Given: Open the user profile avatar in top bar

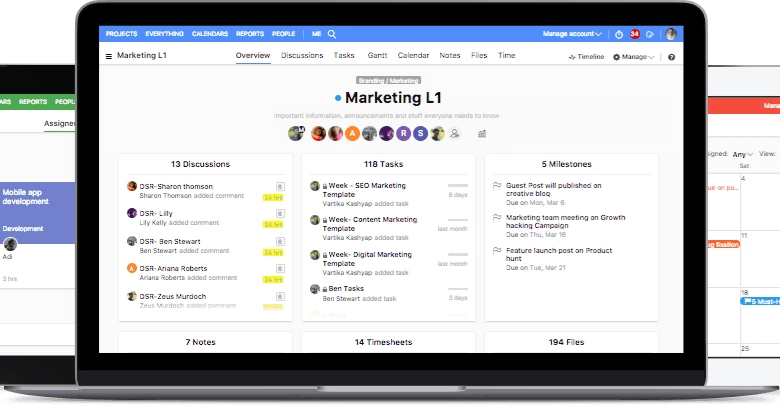Looking at the screenshot, I should (x=671, y=34).
